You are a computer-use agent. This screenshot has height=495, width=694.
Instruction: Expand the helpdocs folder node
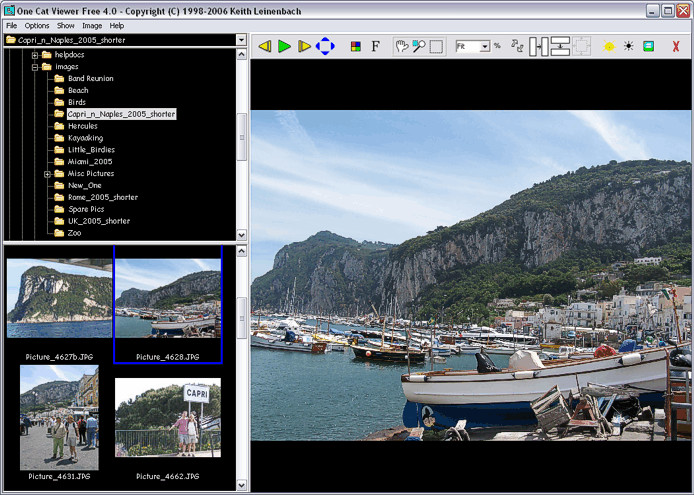(x=35, y=55)
